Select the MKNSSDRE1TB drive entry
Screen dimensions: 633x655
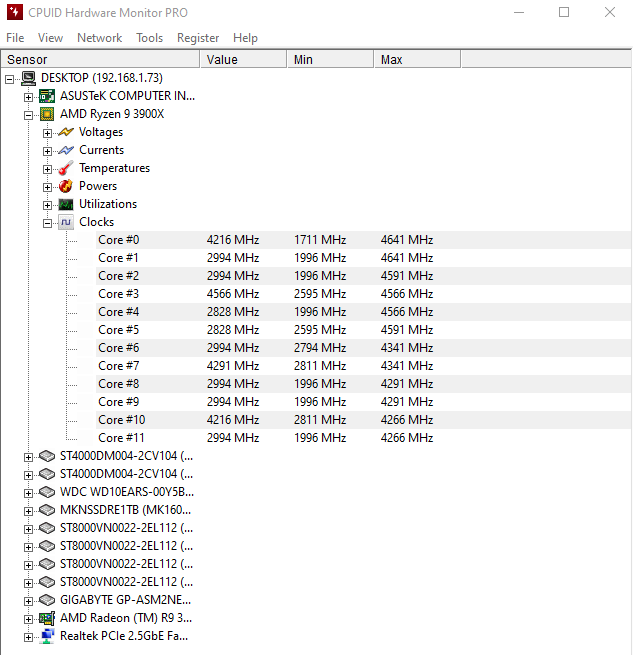pos(125,510)
